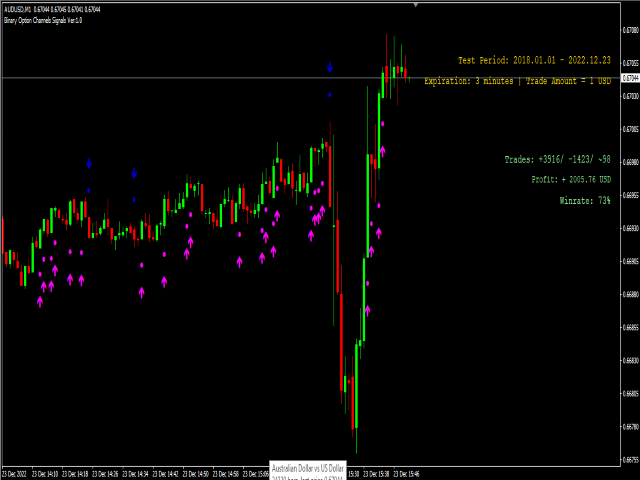Click the 0.66955 price scale label
This screenshot has height=480, width=640.
coord(630,195)
